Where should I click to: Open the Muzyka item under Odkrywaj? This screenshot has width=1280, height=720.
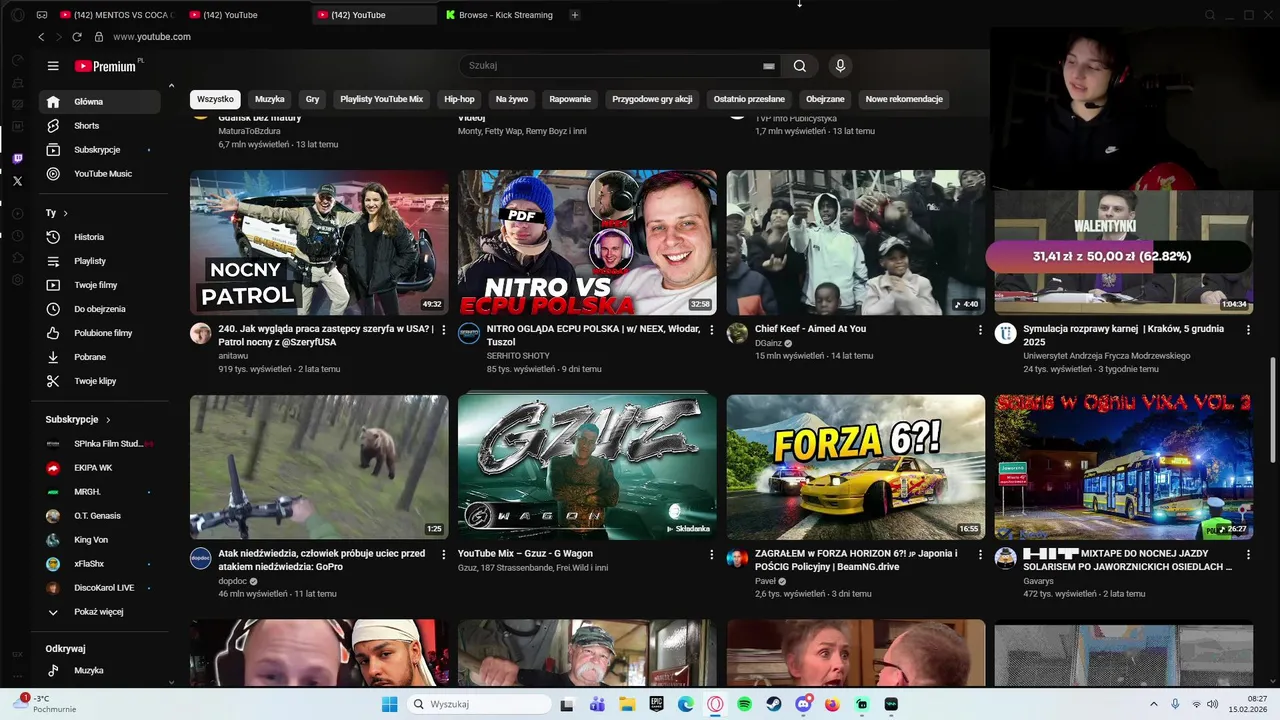pos(100,671)
